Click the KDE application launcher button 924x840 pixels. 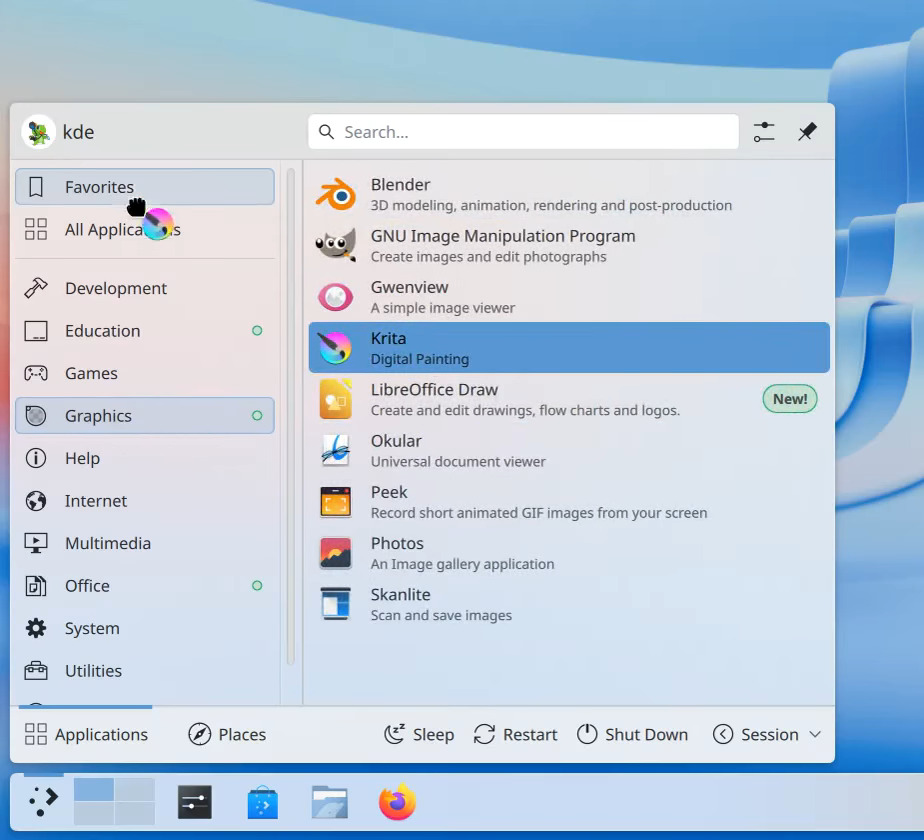[43, 802]
